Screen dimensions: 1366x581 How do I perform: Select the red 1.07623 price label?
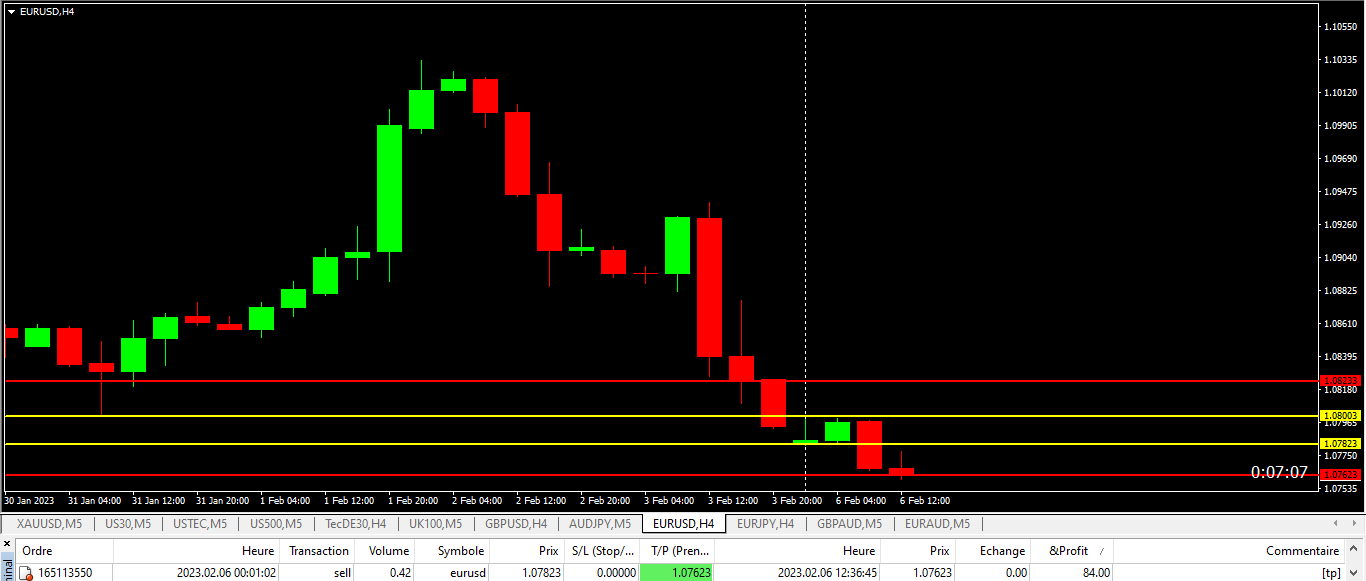(x=1341, y=474)
